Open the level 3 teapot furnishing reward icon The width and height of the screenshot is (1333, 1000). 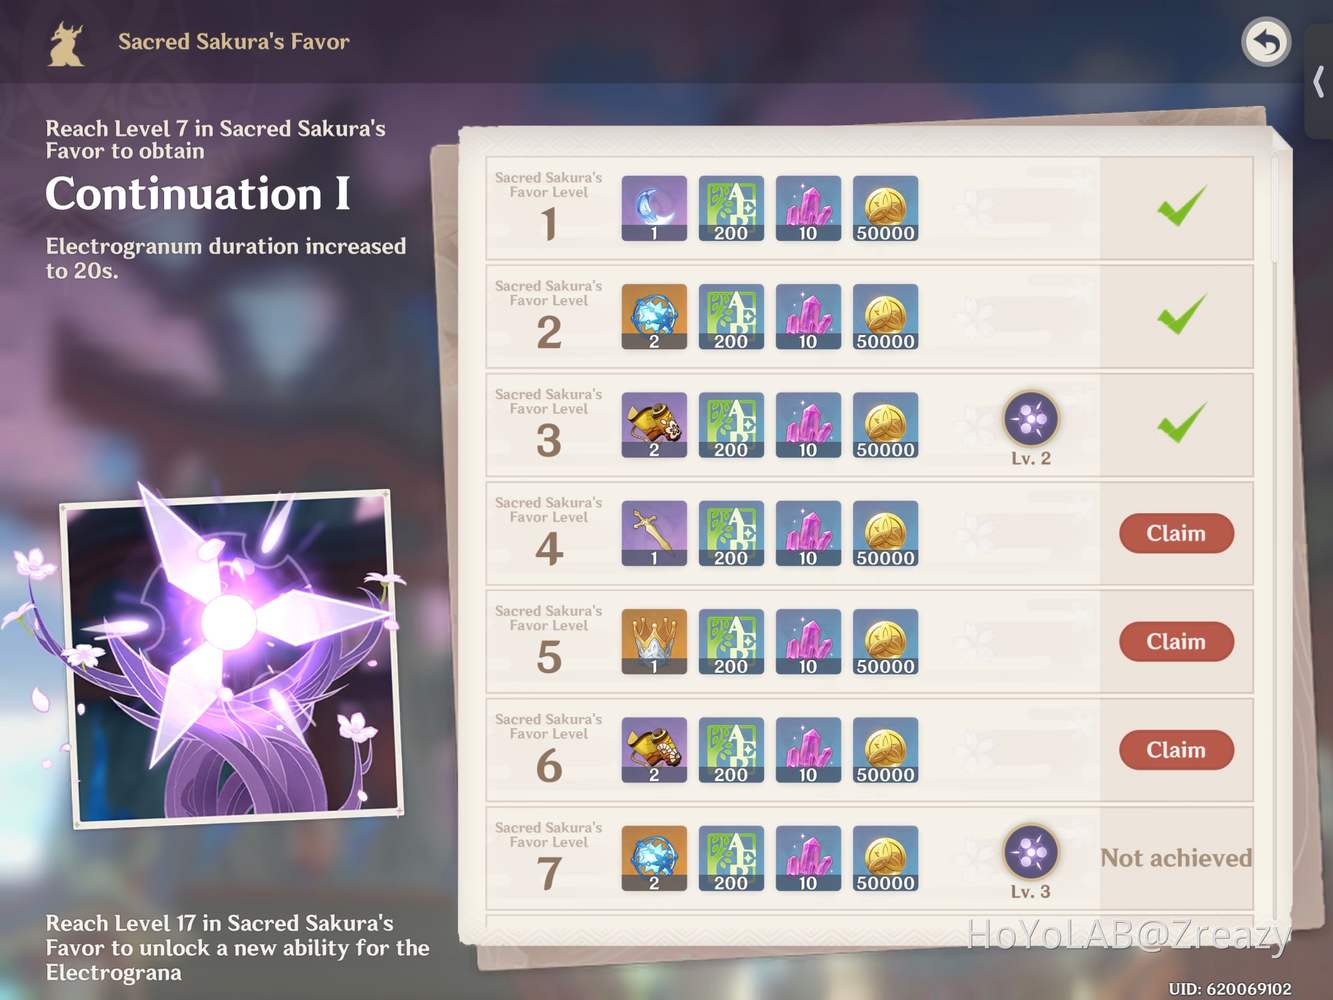click(654, 425)
